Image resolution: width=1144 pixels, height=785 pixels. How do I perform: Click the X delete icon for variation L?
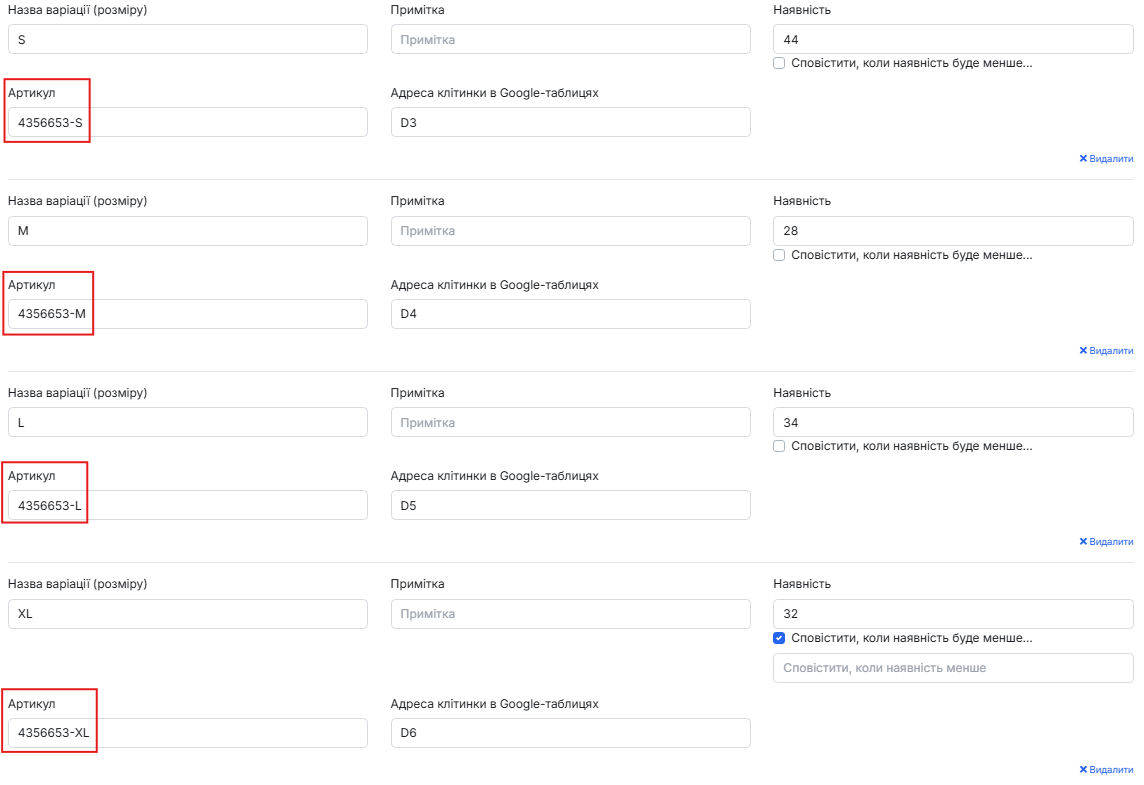(x=1083, y=541)
